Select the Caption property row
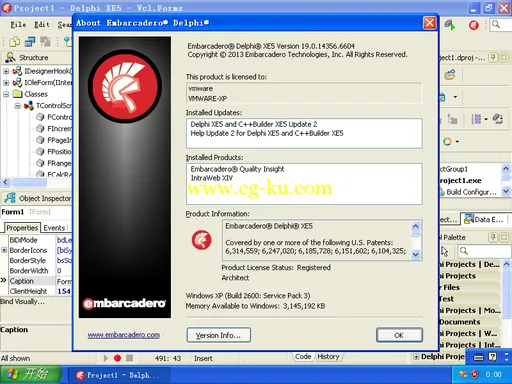Image resolution: width=512 pixels, height=384 pixels. click(36, 281)
